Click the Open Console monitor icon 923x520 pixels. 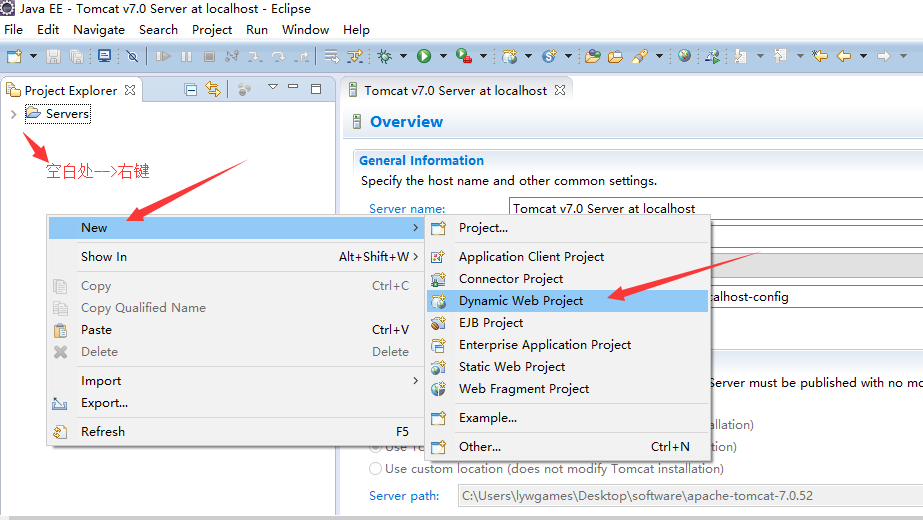(104, 57)
